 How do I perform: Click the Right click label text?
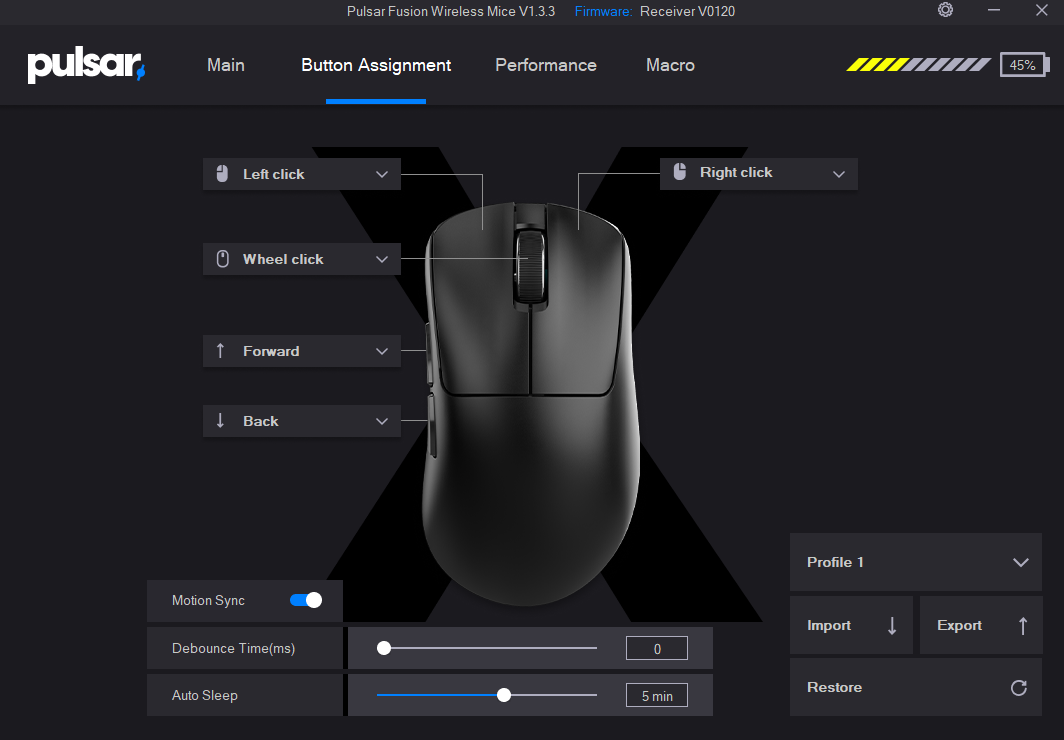click(x=736, y=172)
